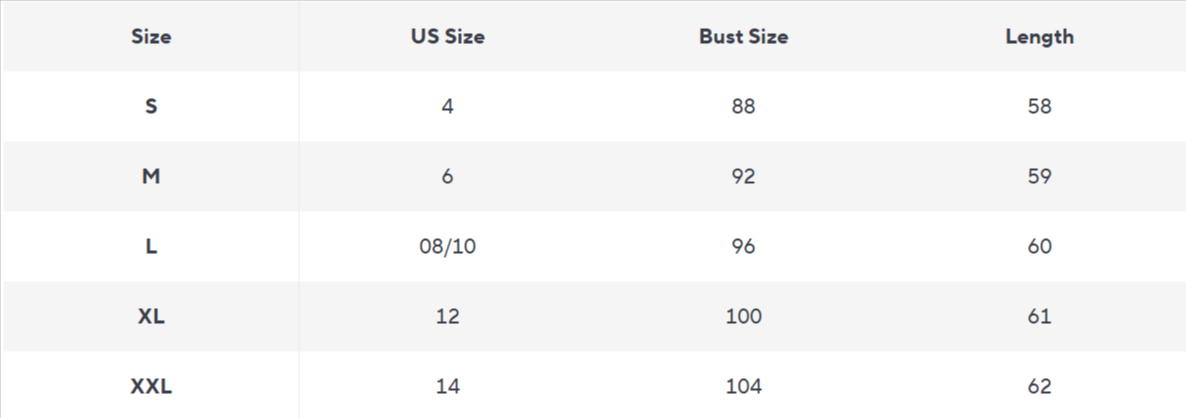
Task: Click bust size value 104
Action: pos(743,386)
